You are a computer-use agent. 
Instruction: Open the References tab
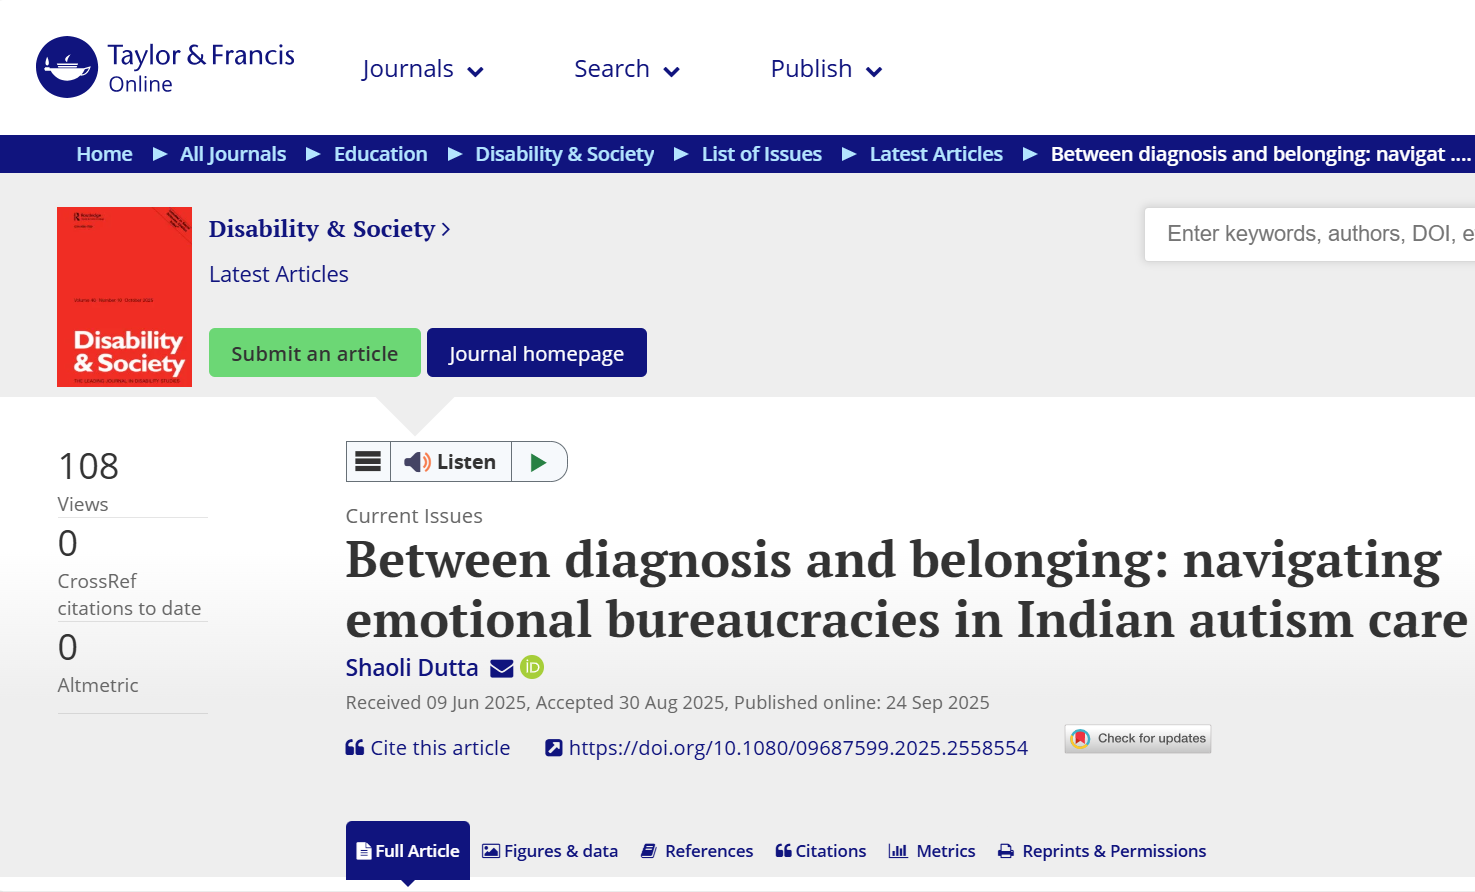pos(697,851)
